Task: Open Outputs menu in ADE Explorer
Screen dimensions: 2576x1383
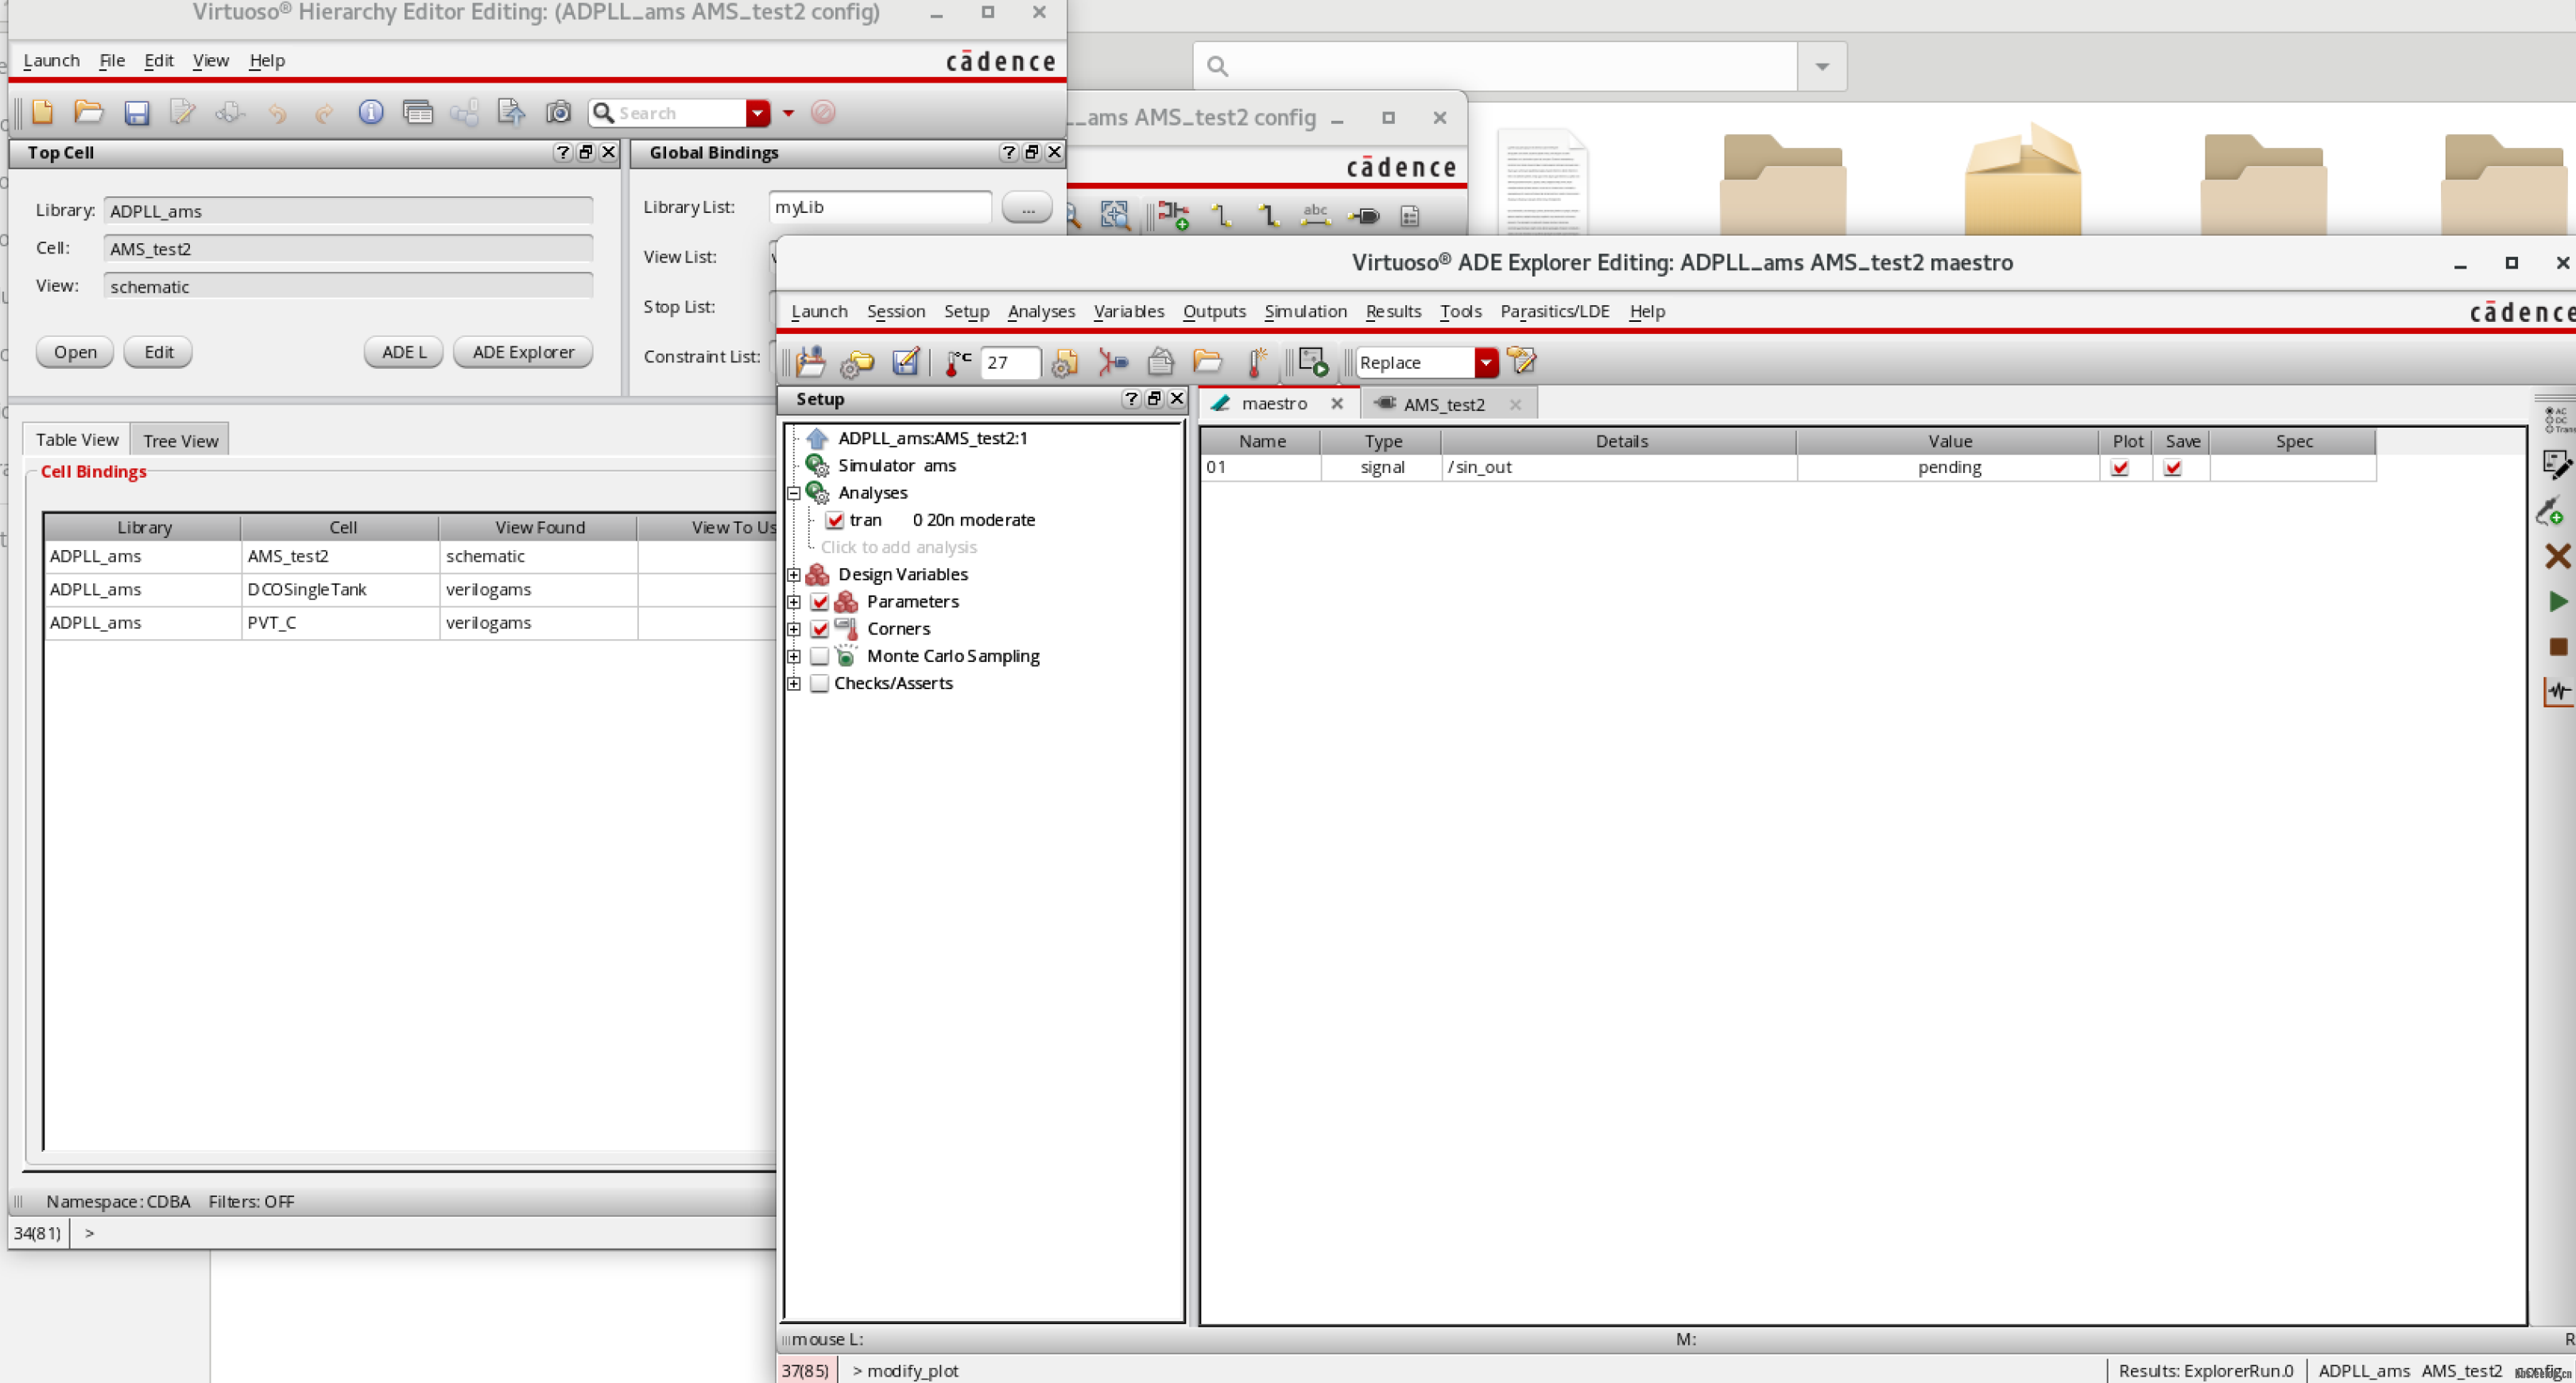Action: 1214,311
